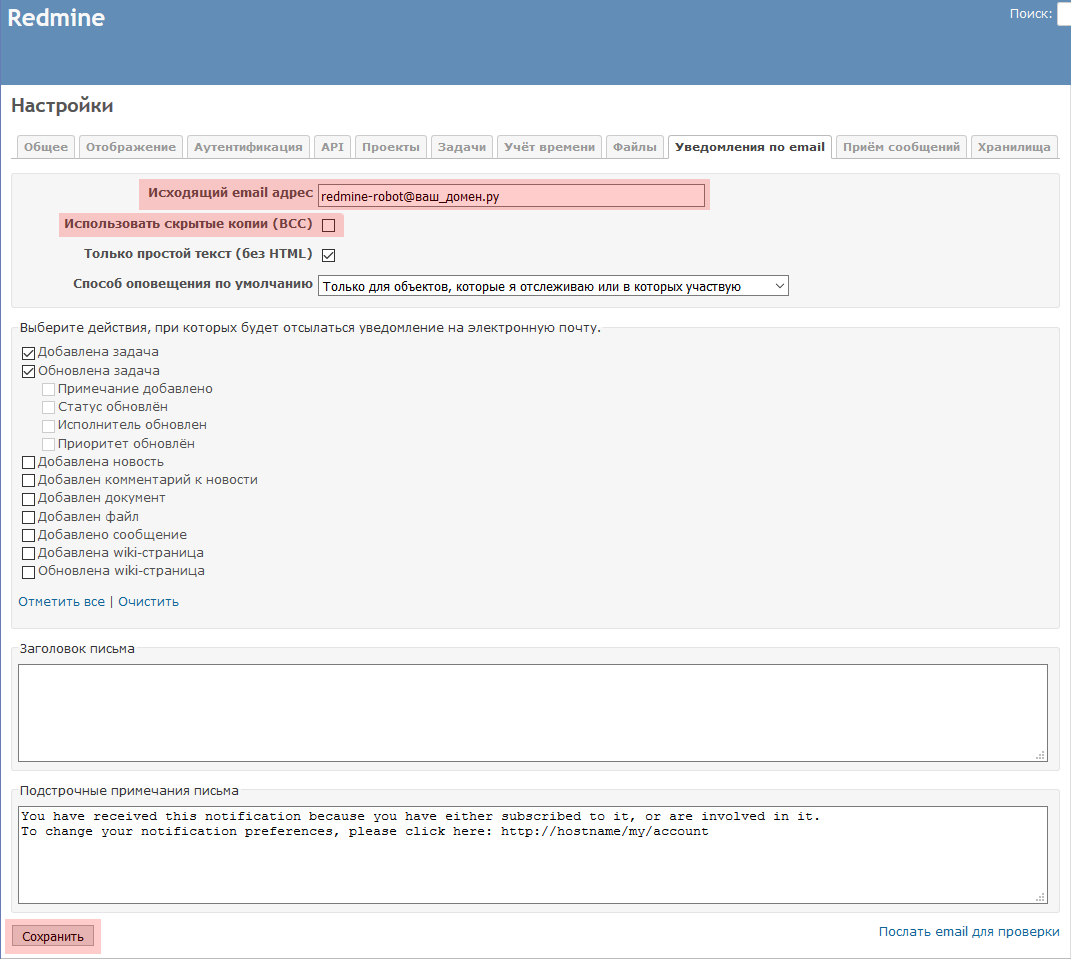Uncheck the Добавлена задача checkbox
Screen dimensions: 1071x959
tap(28, 353)
